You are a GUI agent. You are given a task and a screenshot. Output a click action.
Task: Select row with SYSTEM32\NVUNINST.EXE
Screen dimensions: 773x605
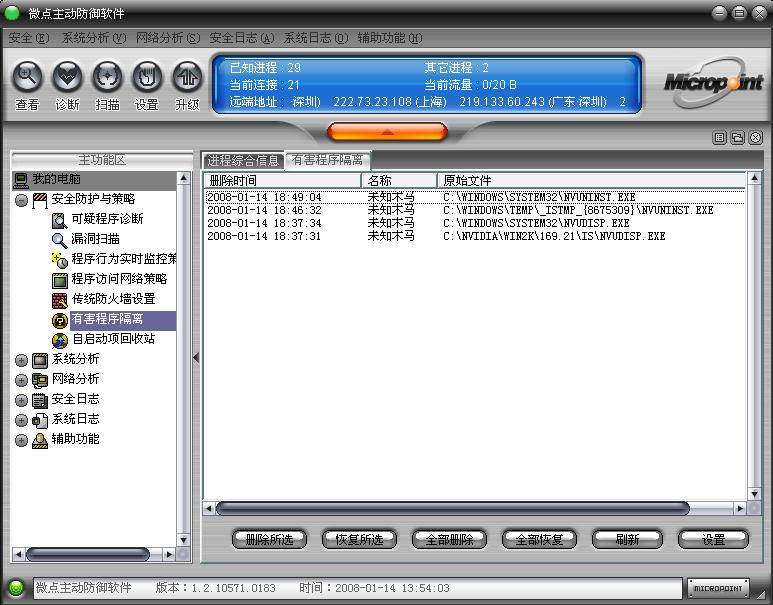[x=475, y=197]
